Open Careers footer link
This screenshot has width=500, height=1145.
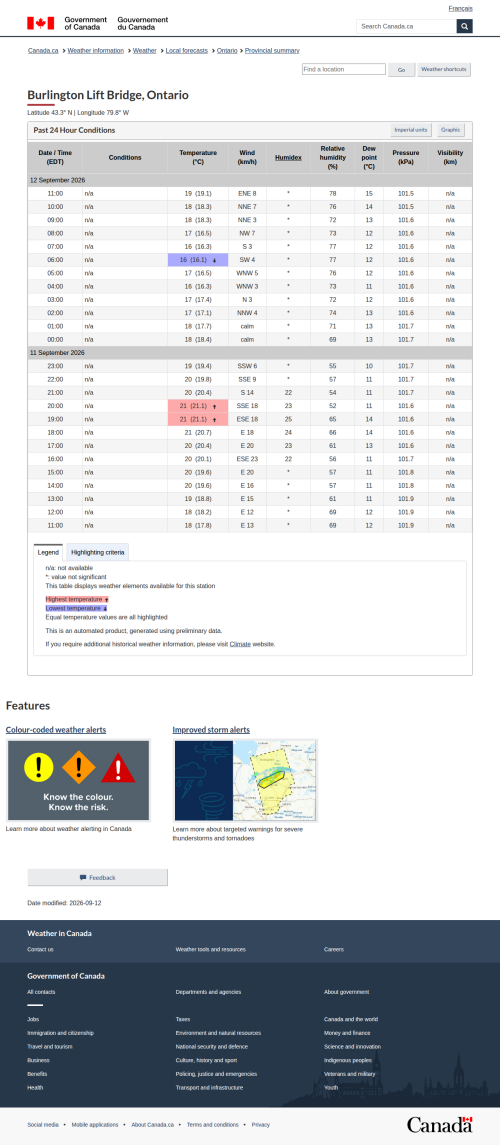point(334,949)
